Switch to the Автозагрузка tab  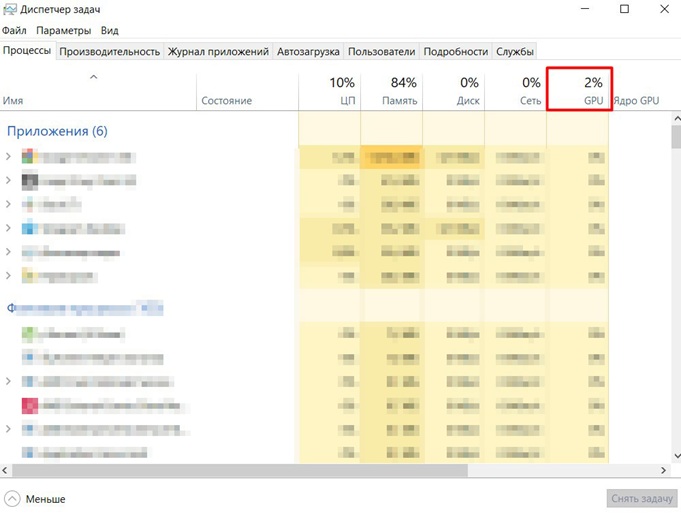tap(308, 51)
